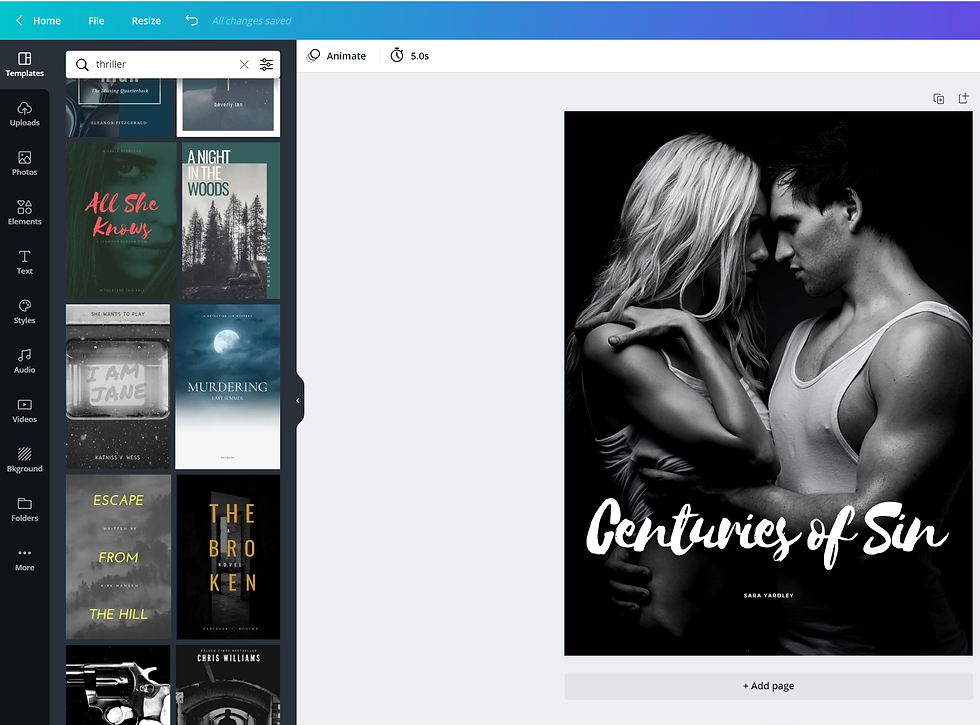Clear the thriller search text

pos(244,64)
